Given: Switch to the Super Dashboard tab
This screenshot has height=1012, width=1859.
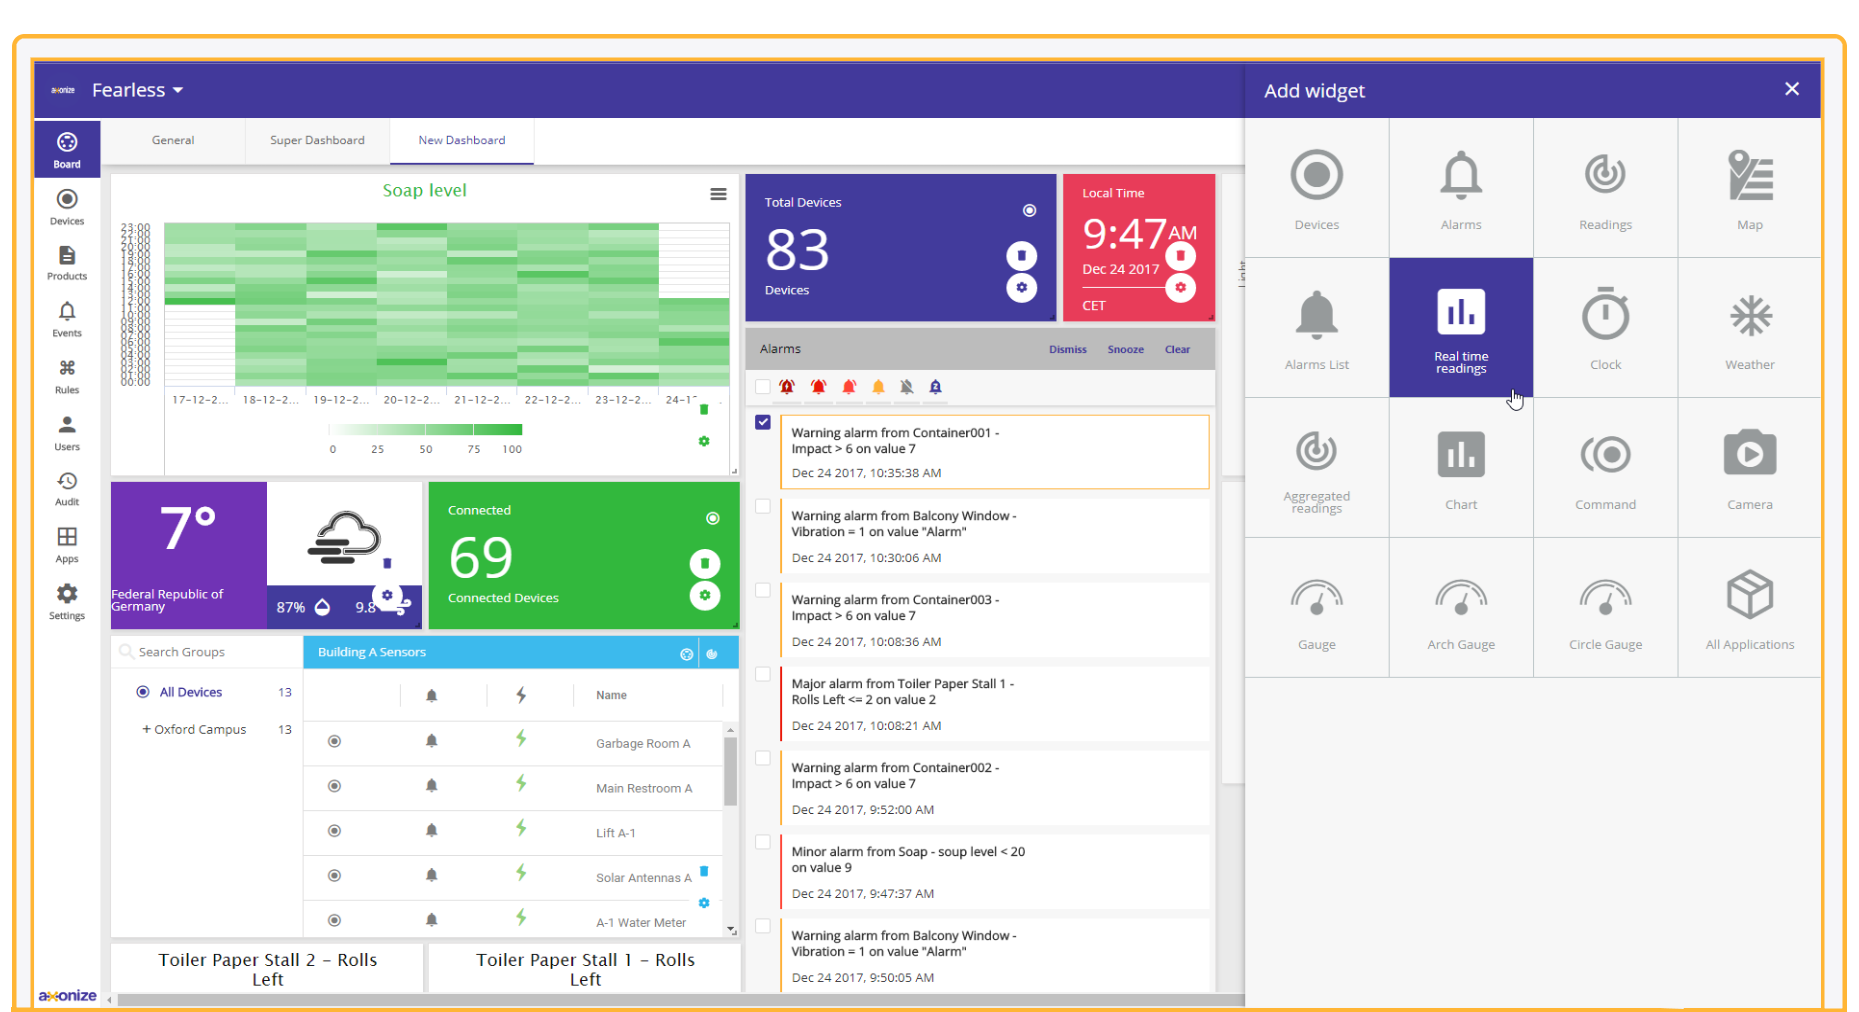Looking at the screenshot, I should pos(317,141).
